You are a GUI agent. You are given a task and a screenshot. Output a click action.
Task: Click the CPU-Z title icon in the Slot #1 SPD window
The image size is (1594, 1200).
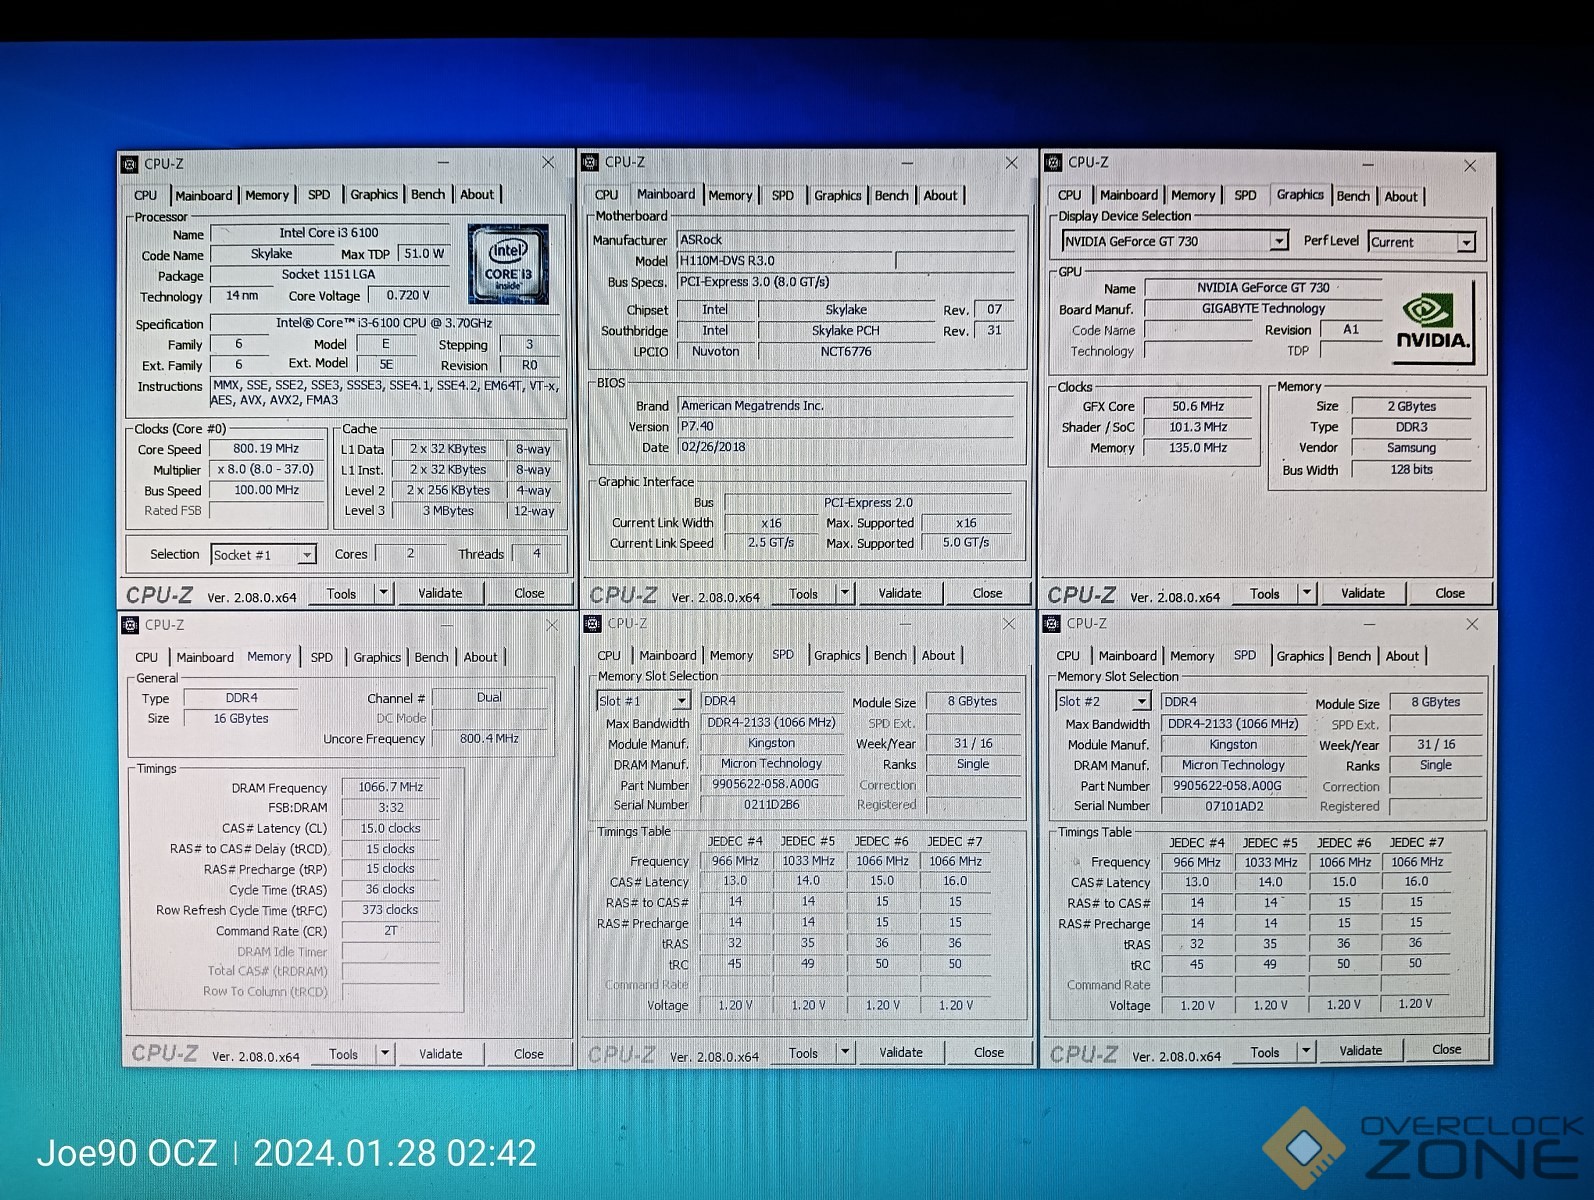(x=591, y=623)
